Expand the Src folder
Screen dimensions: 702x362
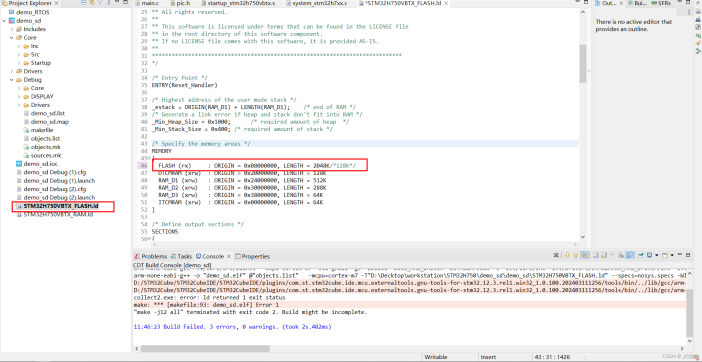pyautogui.click(x=19, y=55)
